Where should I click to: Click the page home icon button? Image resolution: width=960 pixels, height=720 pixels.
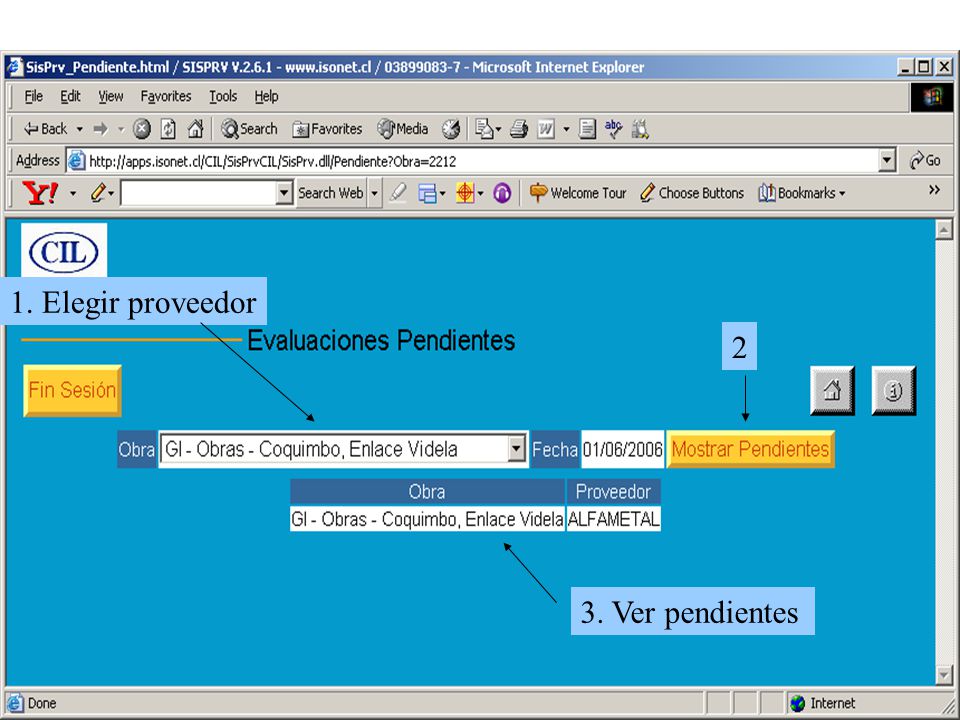pos(832,391)
